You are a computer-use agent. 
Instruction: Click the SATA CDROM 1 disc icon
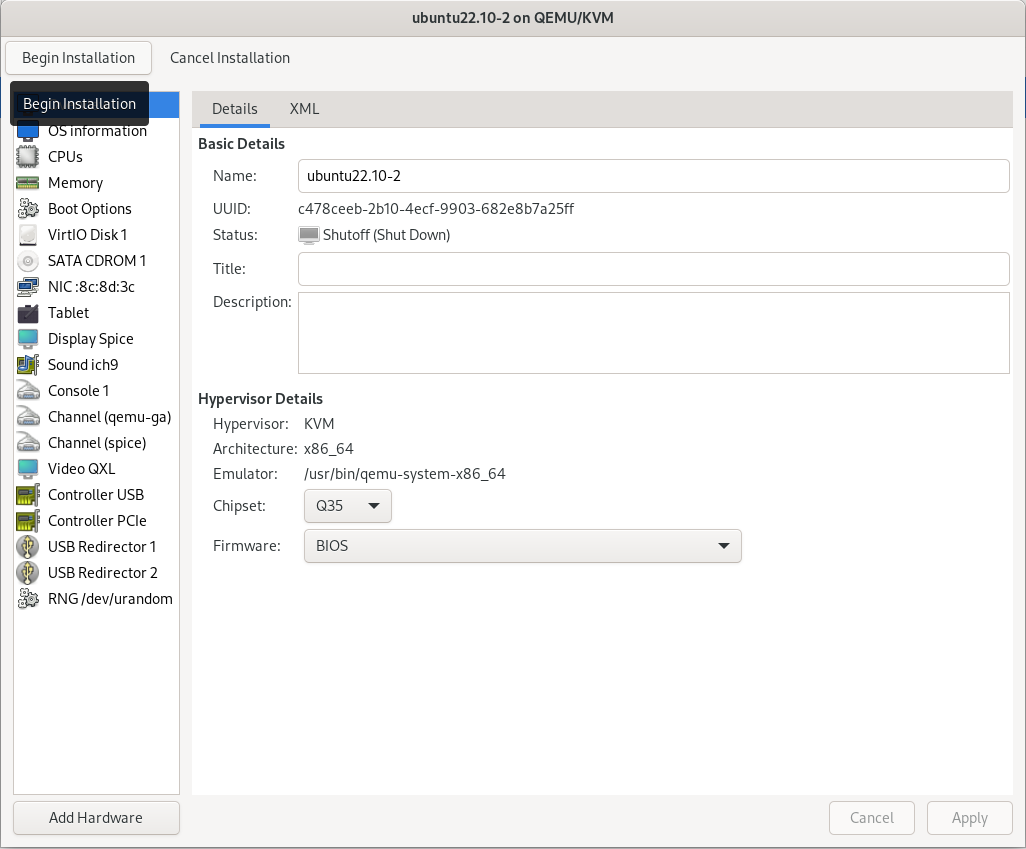coord(27,261)
